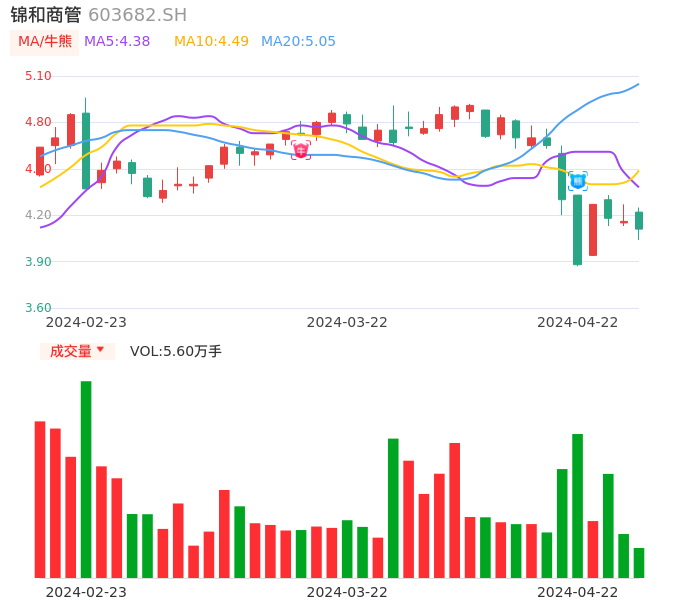Toggle the MA20 moving average legend
The width and height of the screenshot is (686, 606).
298,42
